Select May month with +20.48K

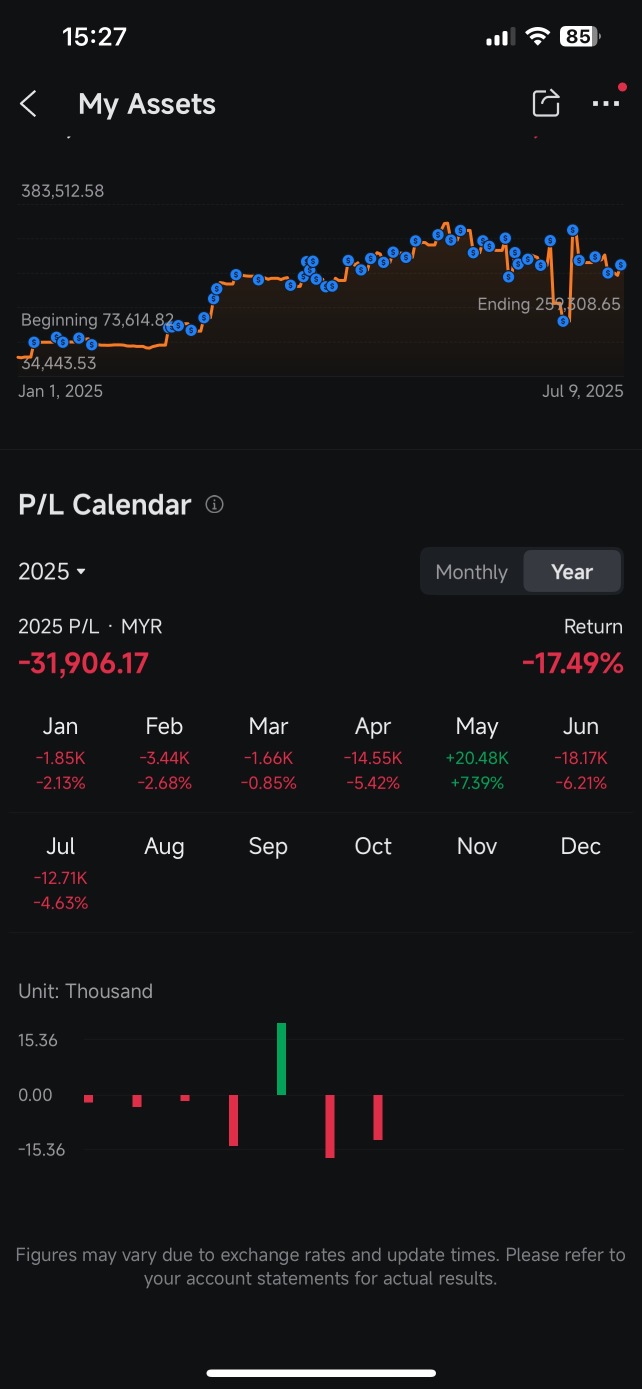pos(477,753)
